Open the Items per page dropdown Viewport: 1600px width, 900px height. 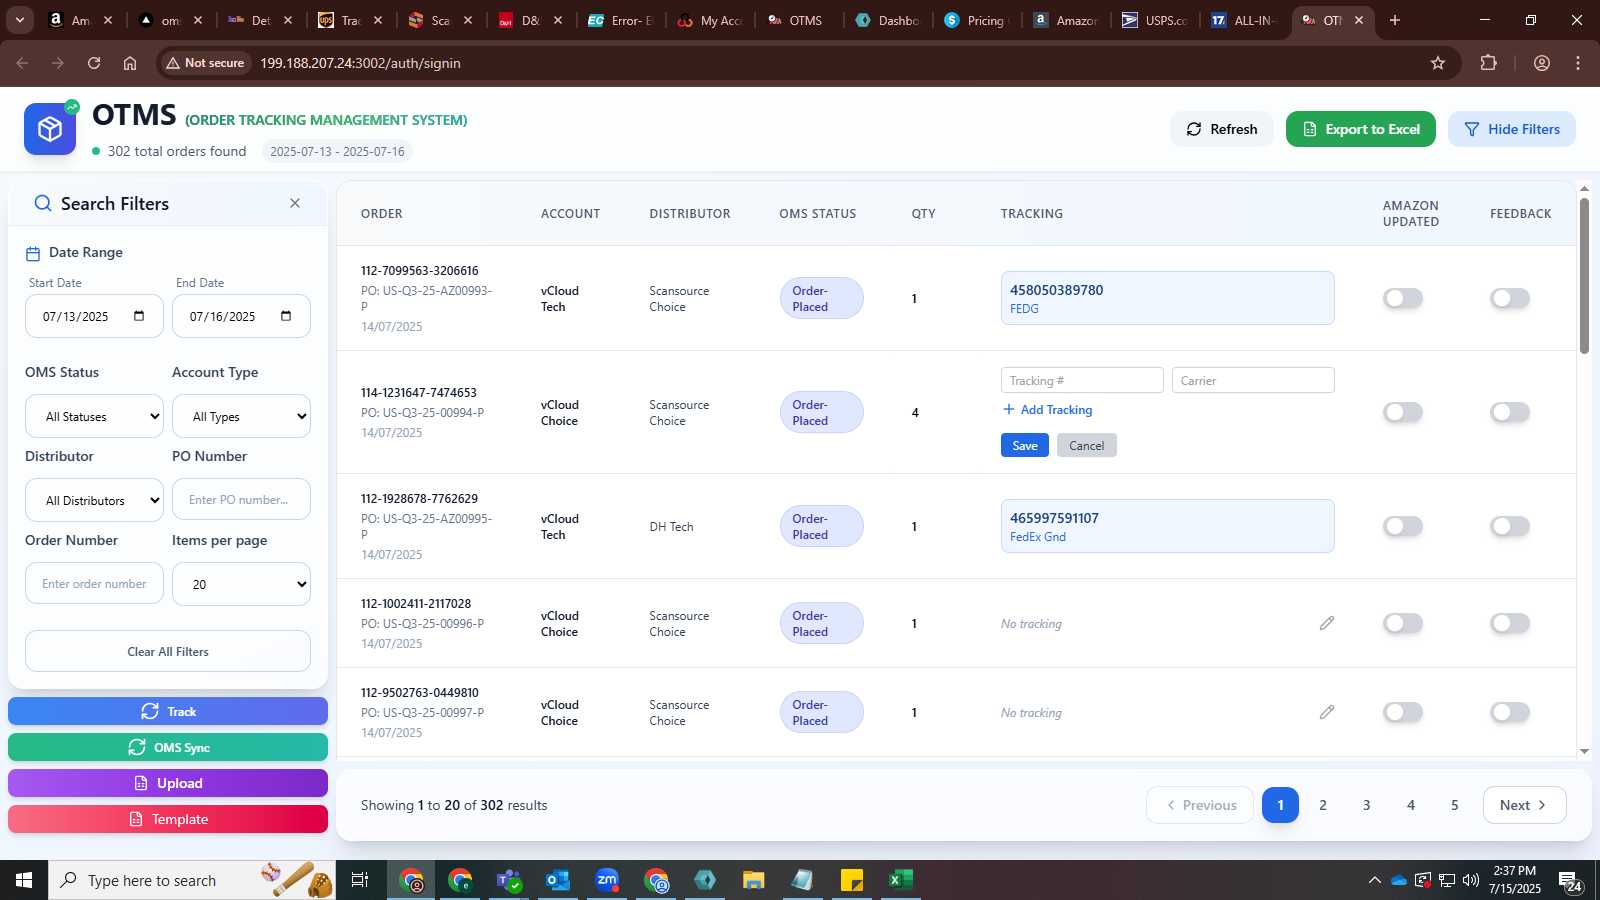[241, 584]
